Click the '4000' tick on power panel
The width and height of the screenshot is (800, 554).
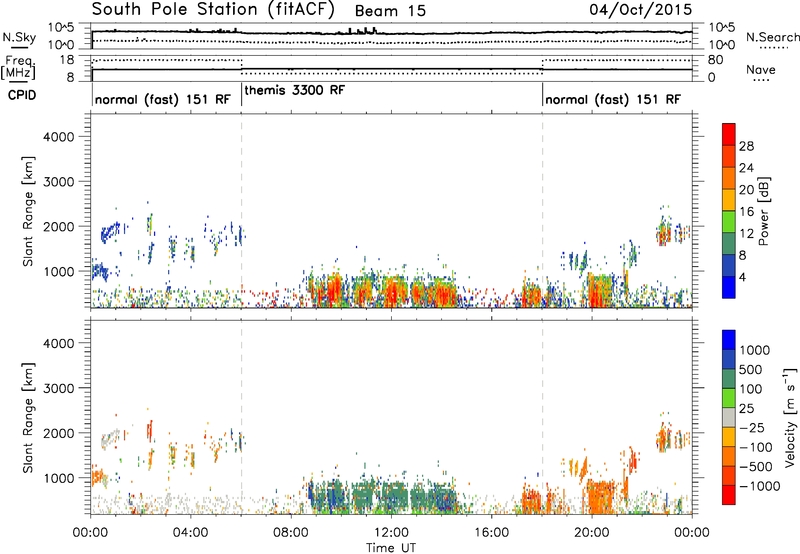click(59, 137)
